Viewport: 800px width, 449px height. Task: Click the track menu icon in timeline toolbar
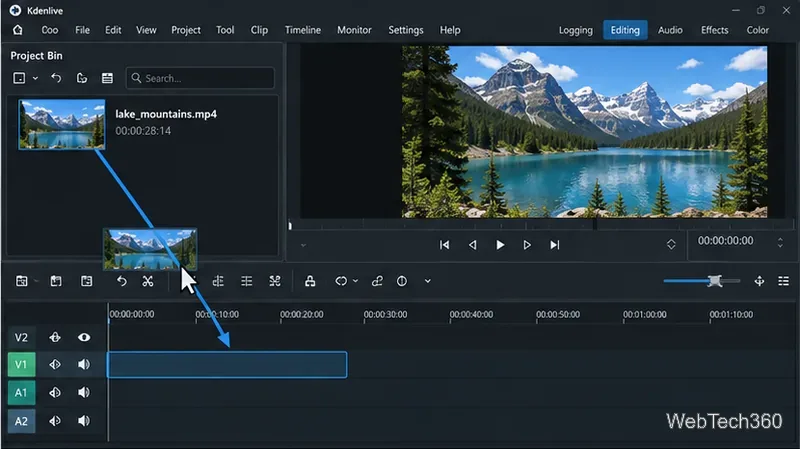click(21, 281)
